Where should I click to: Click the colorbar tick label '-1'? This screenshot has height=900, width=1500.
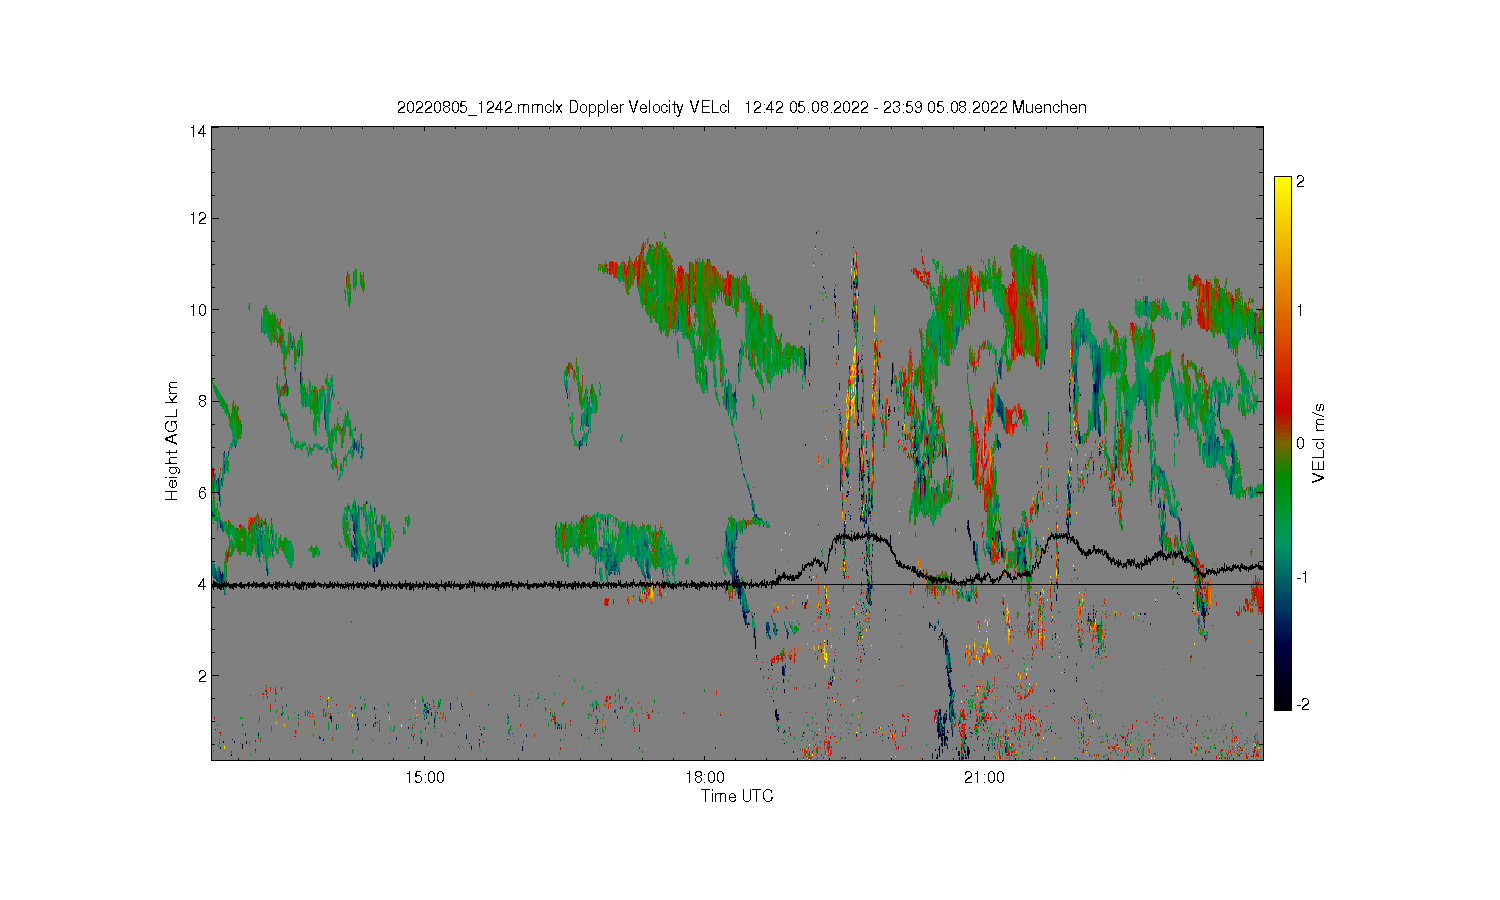[x=1303, y=578]
